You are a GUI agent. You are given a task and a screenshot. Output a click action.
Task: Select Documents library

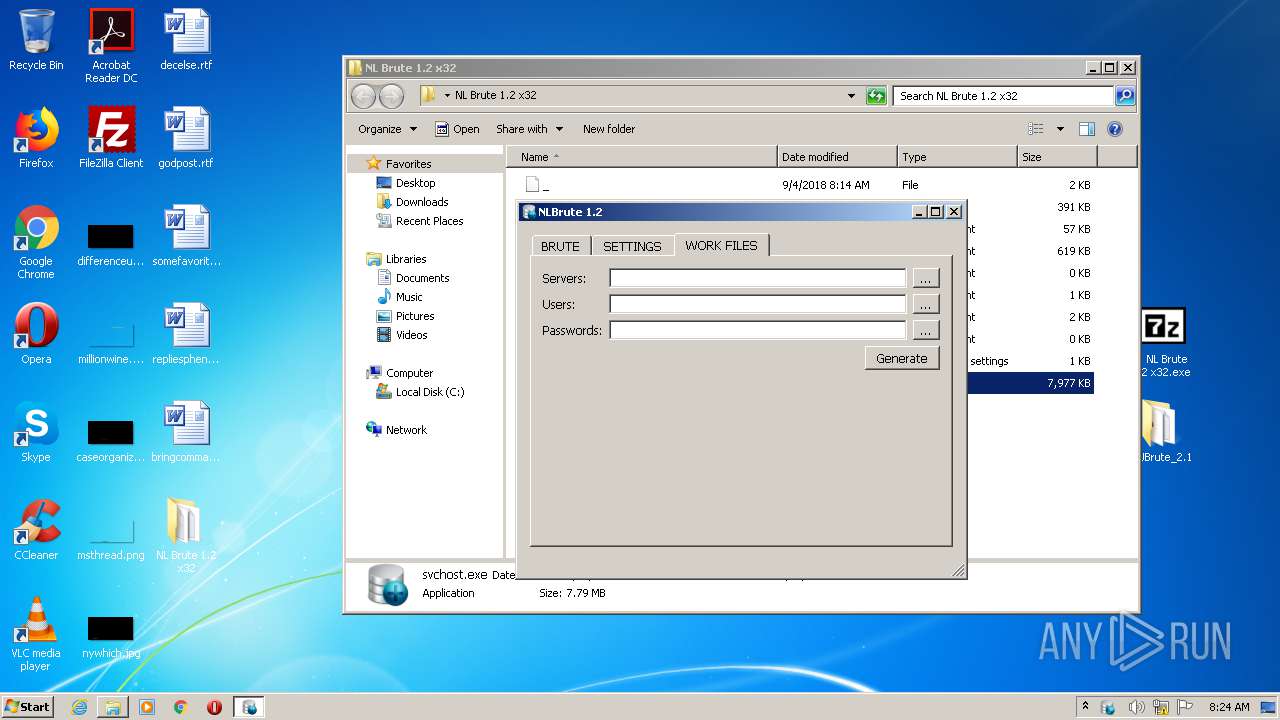point(422,278)
